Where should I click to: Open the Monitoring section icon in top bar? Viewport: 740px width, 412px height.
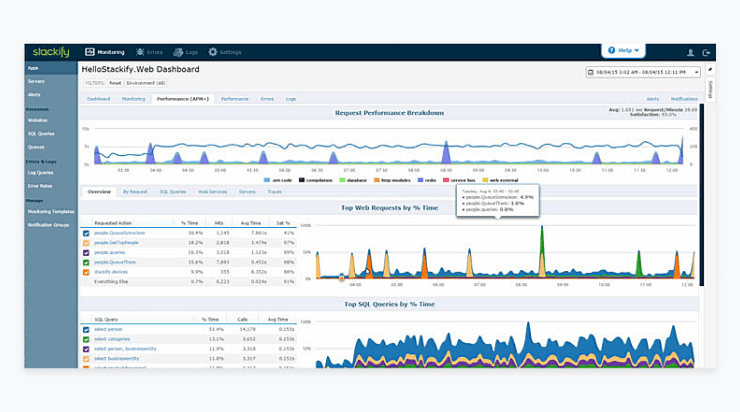point(89,52)
